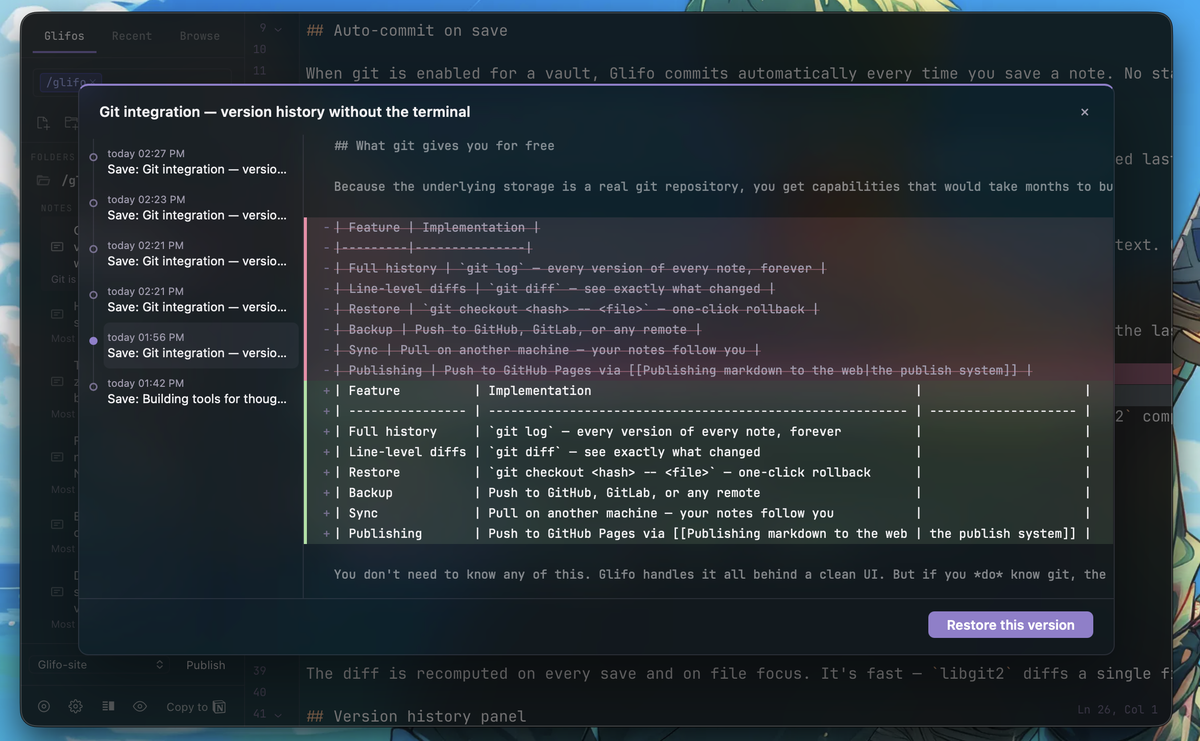Click the '## Version history panel' heading
This screenshot has width=1200, height=741.
tap(416, 716)
